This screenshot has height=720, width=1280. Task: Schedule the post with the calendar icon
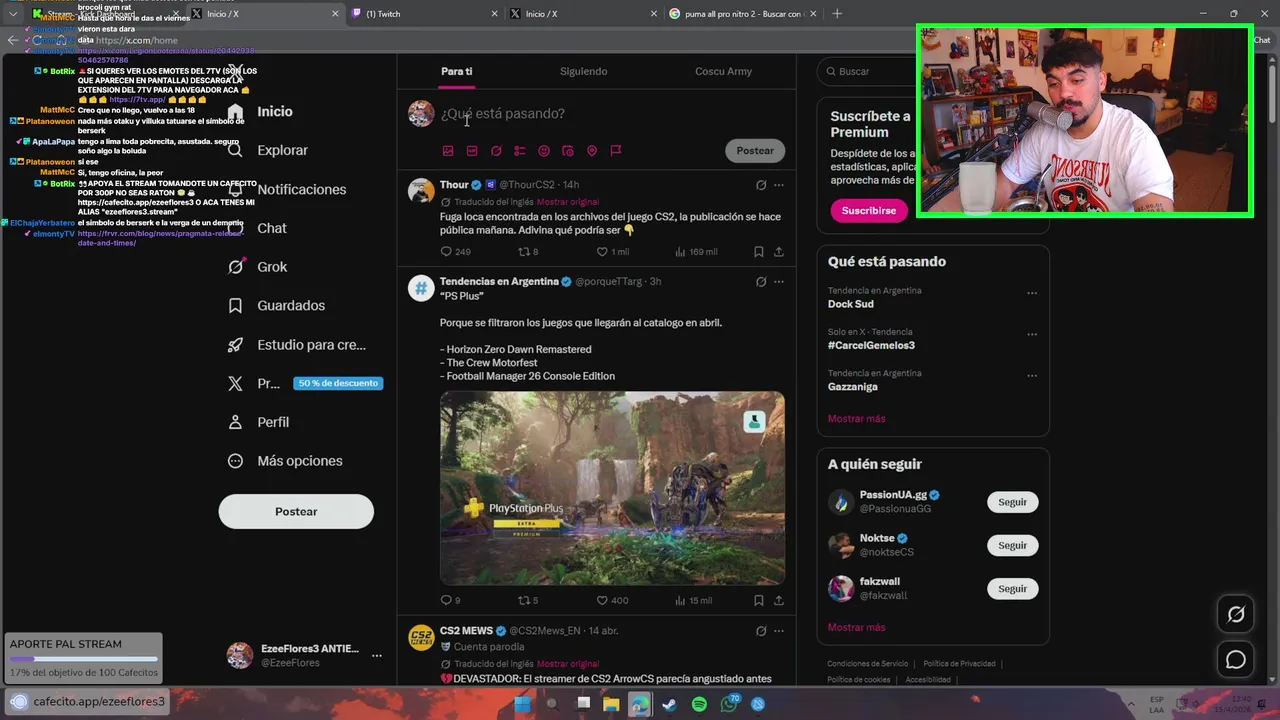pyautogui.click(x=568, y=151)
